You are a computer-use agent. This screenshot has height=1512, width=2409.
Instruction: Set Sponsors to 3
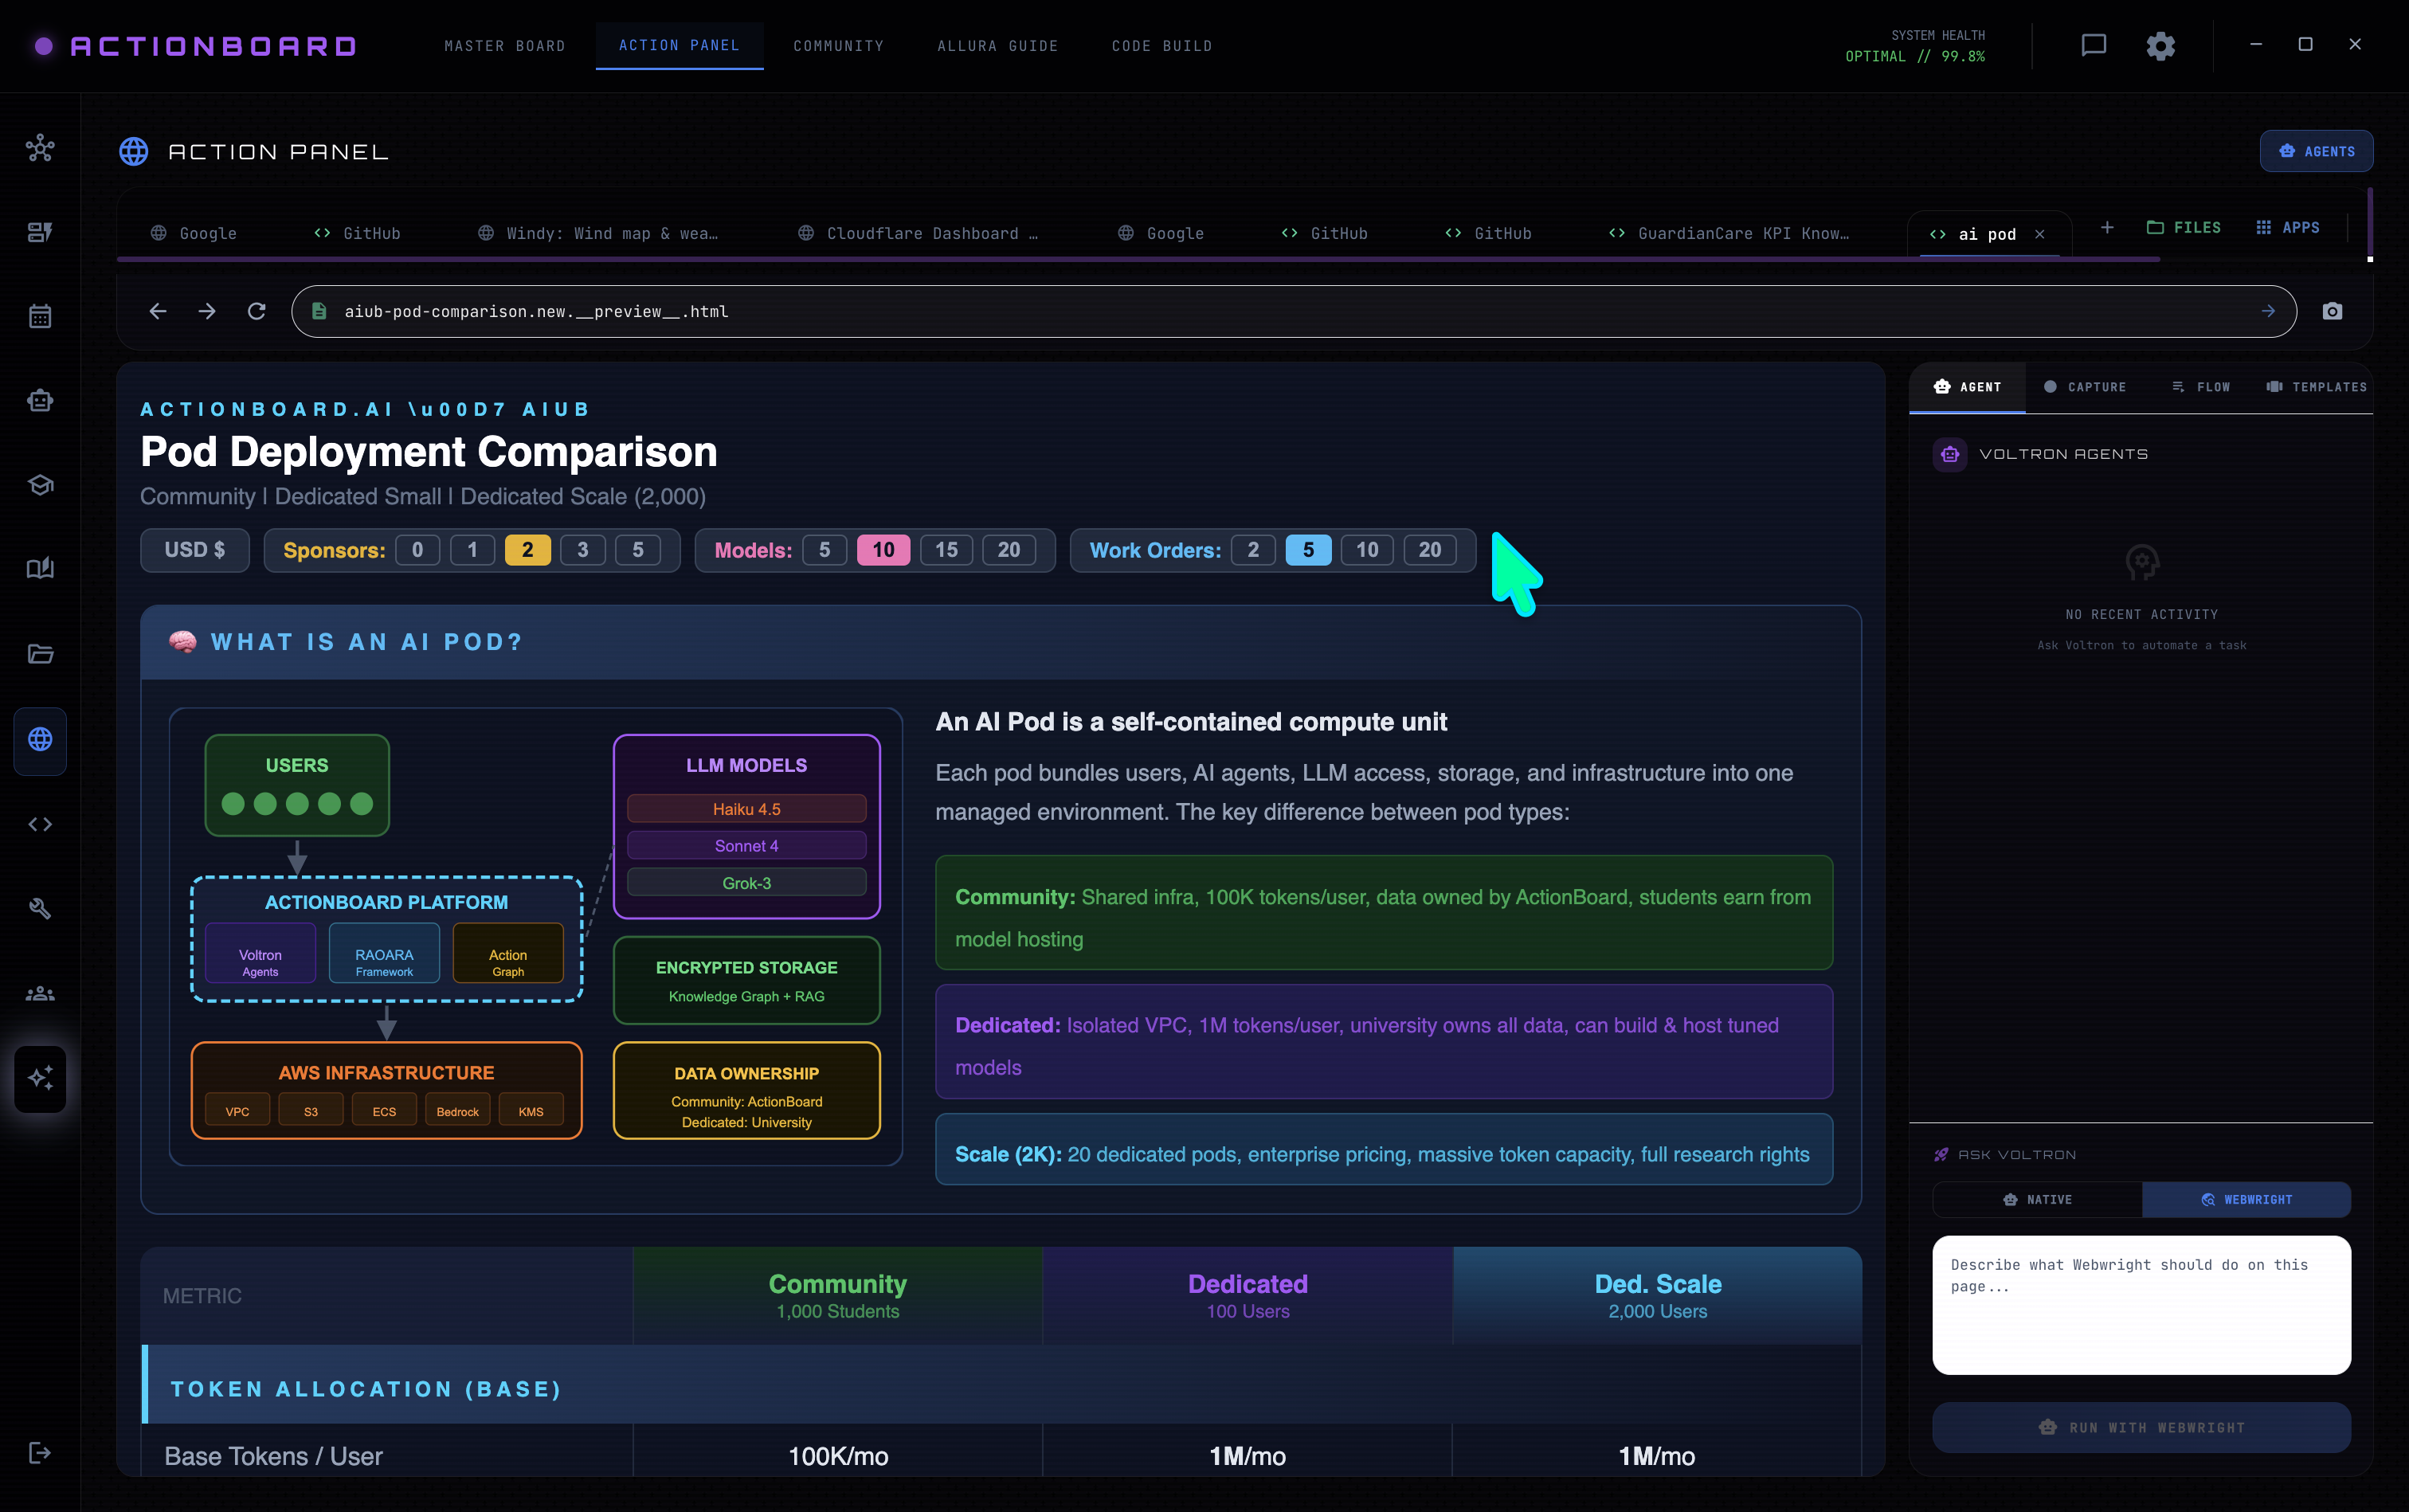(x=583, y=550)
